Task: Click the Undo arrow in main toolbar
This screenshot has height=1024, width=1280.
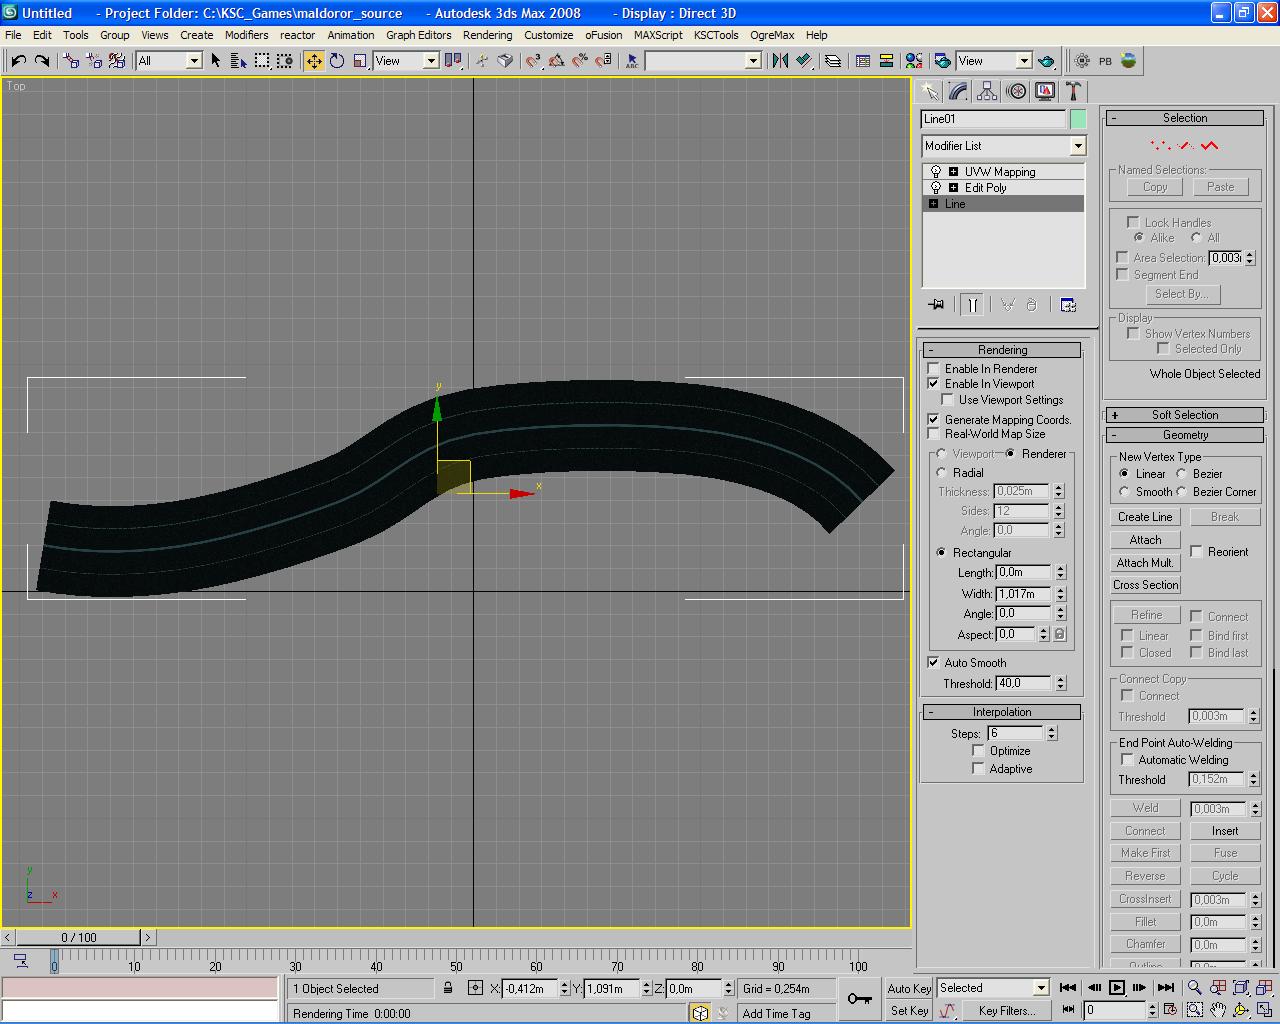Action: tap(18, 61)
